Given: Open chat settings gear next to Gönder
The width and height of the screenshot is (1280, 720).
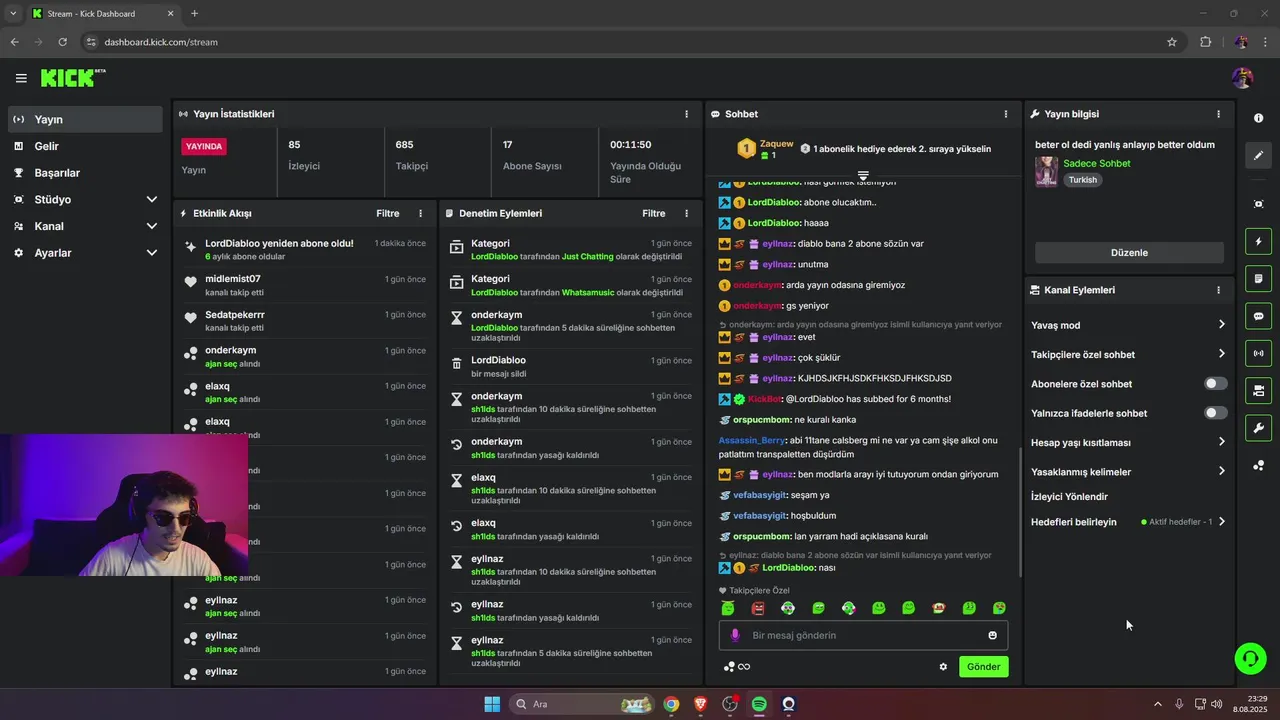Looking at the screenshot, I should point(943,667).
